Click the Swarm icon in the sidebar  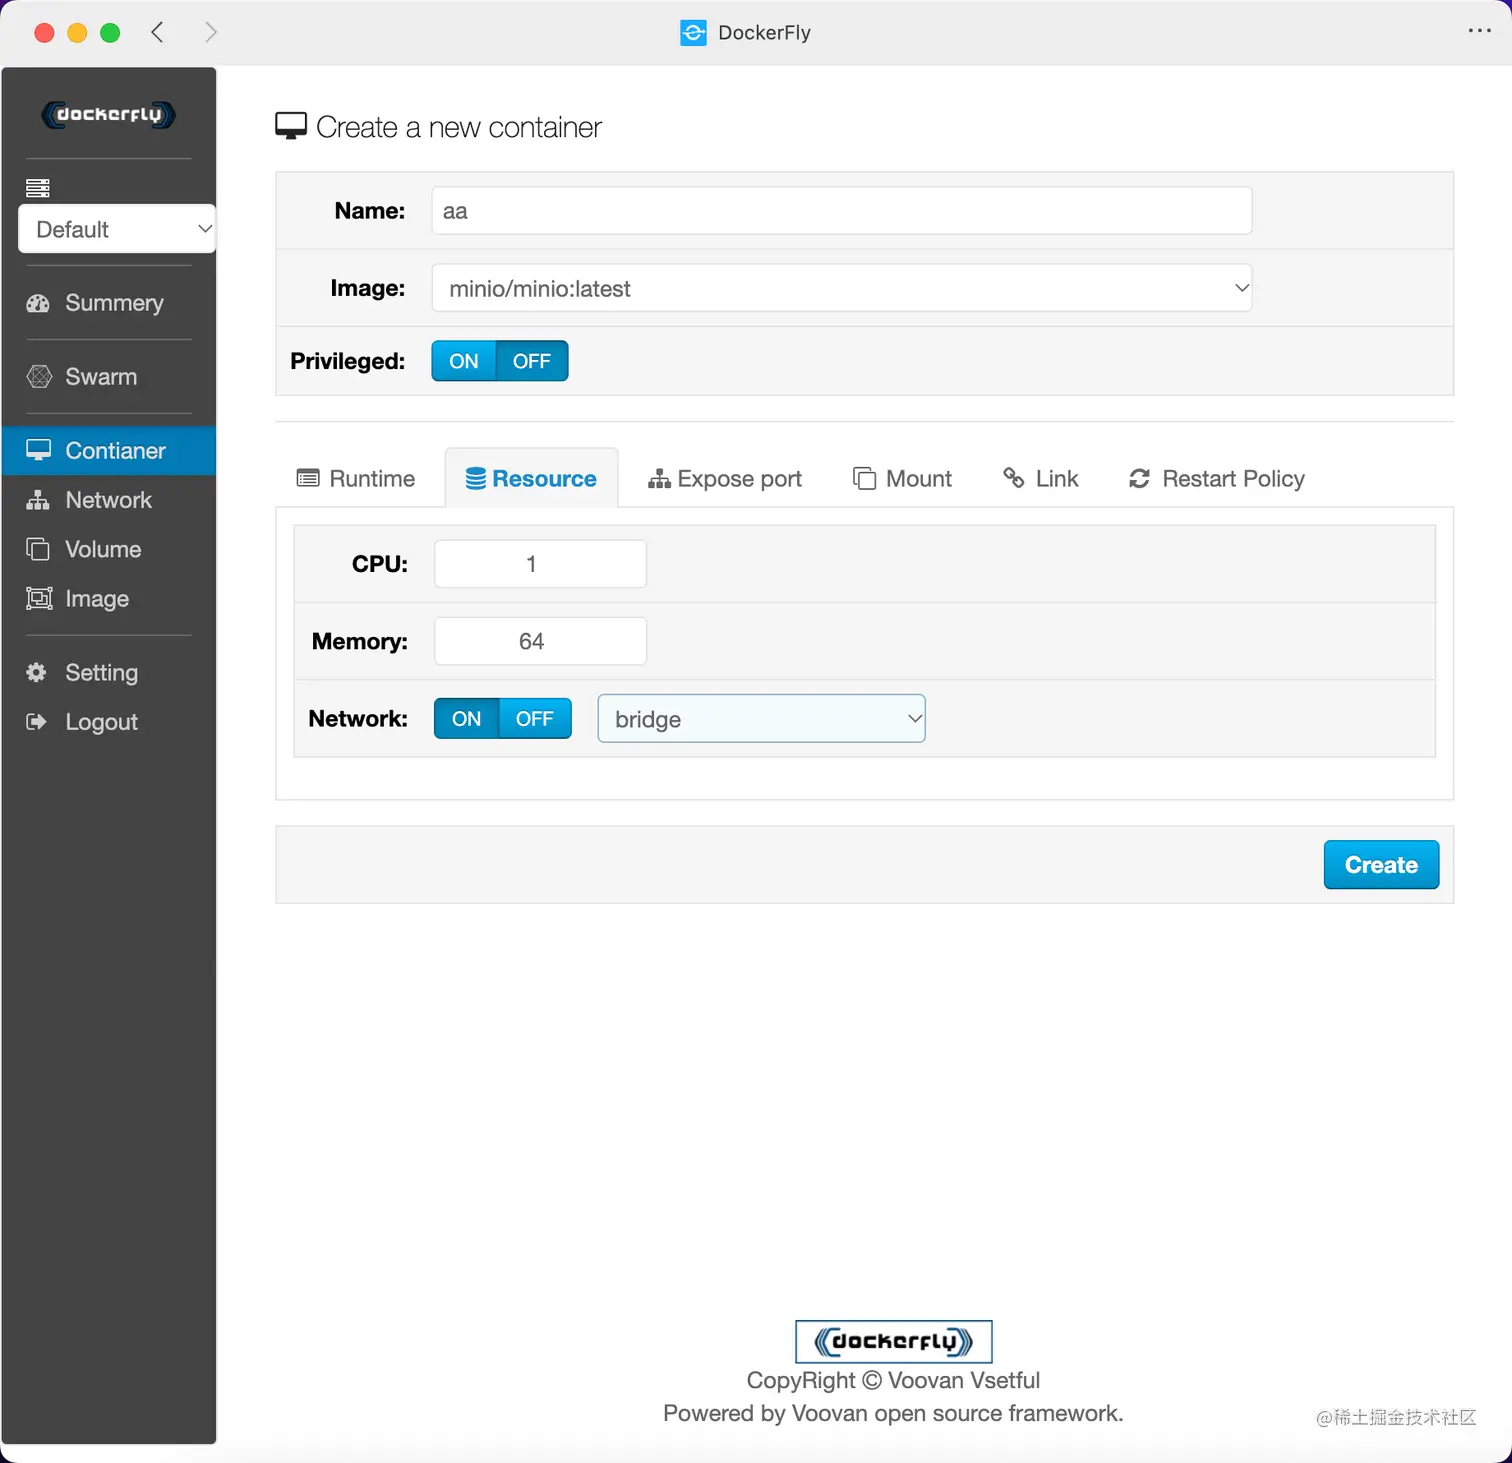pos(39,377)
